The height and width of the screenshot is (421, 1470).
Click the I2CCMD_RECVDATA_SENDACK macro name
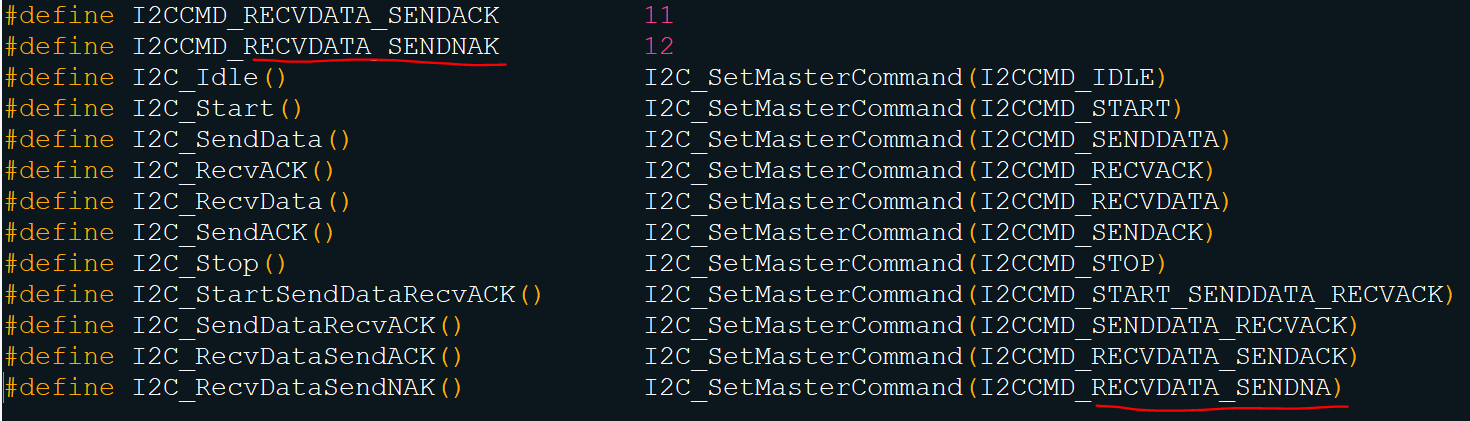(315, 16)
